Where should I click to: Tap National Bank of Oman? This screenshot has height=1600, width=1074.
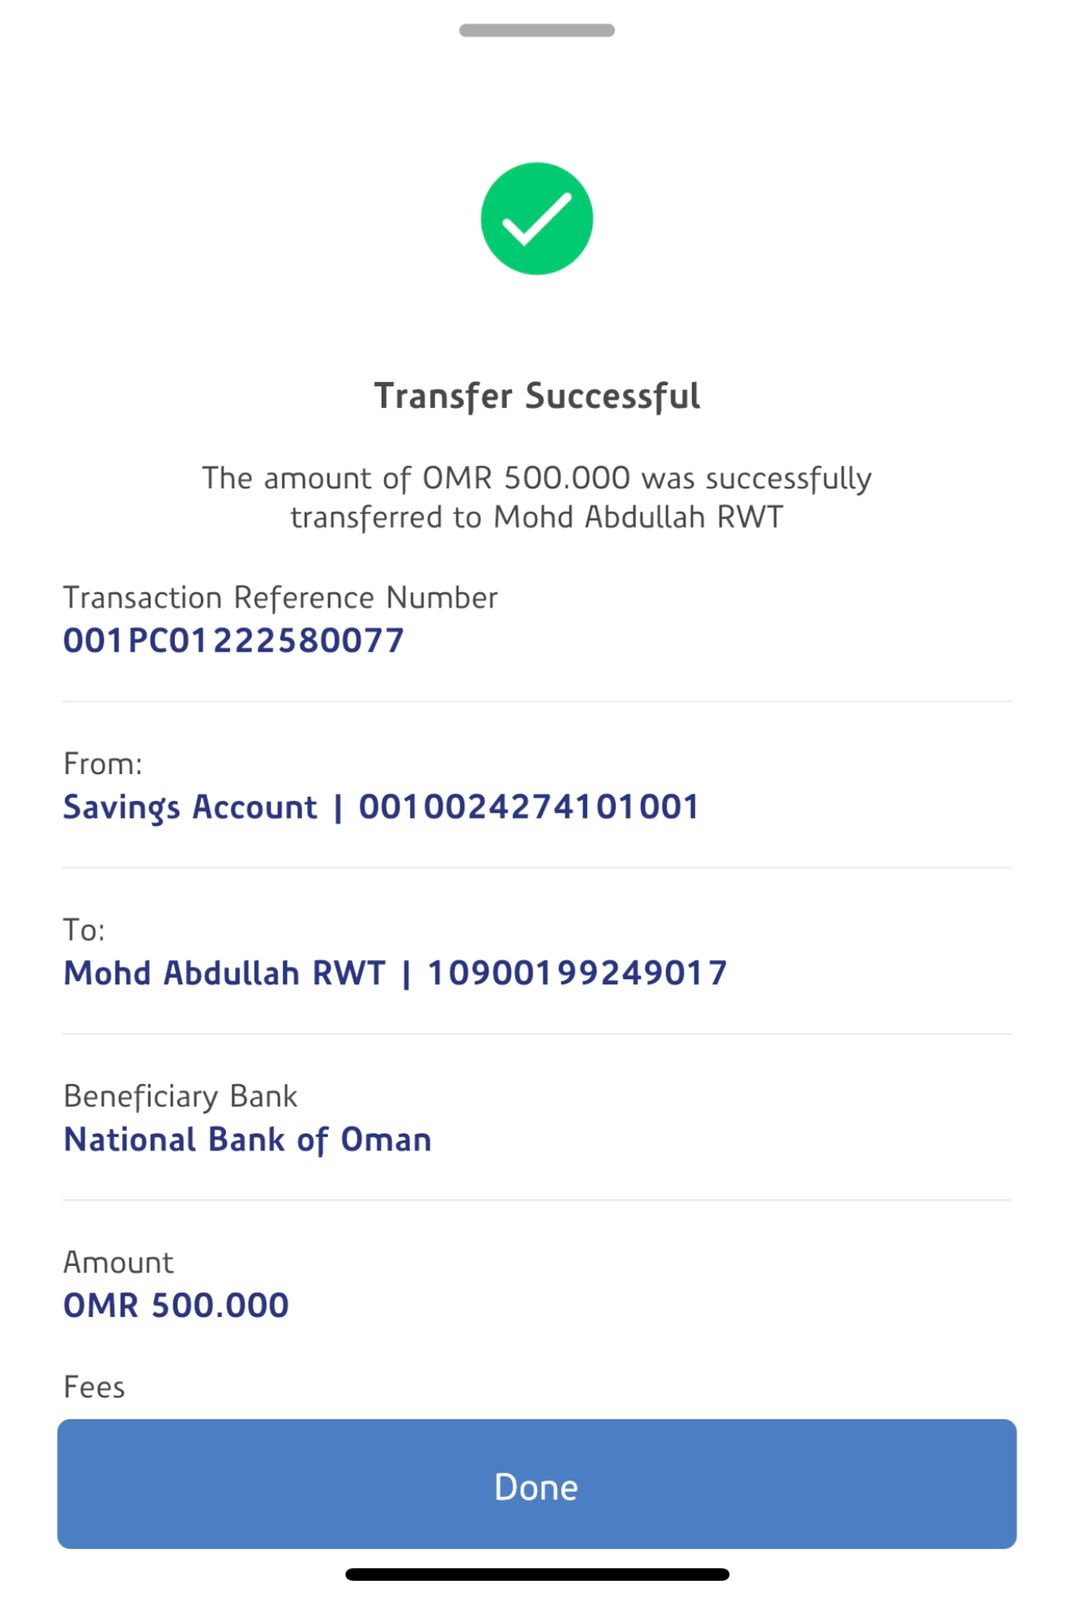(248, 1140)
